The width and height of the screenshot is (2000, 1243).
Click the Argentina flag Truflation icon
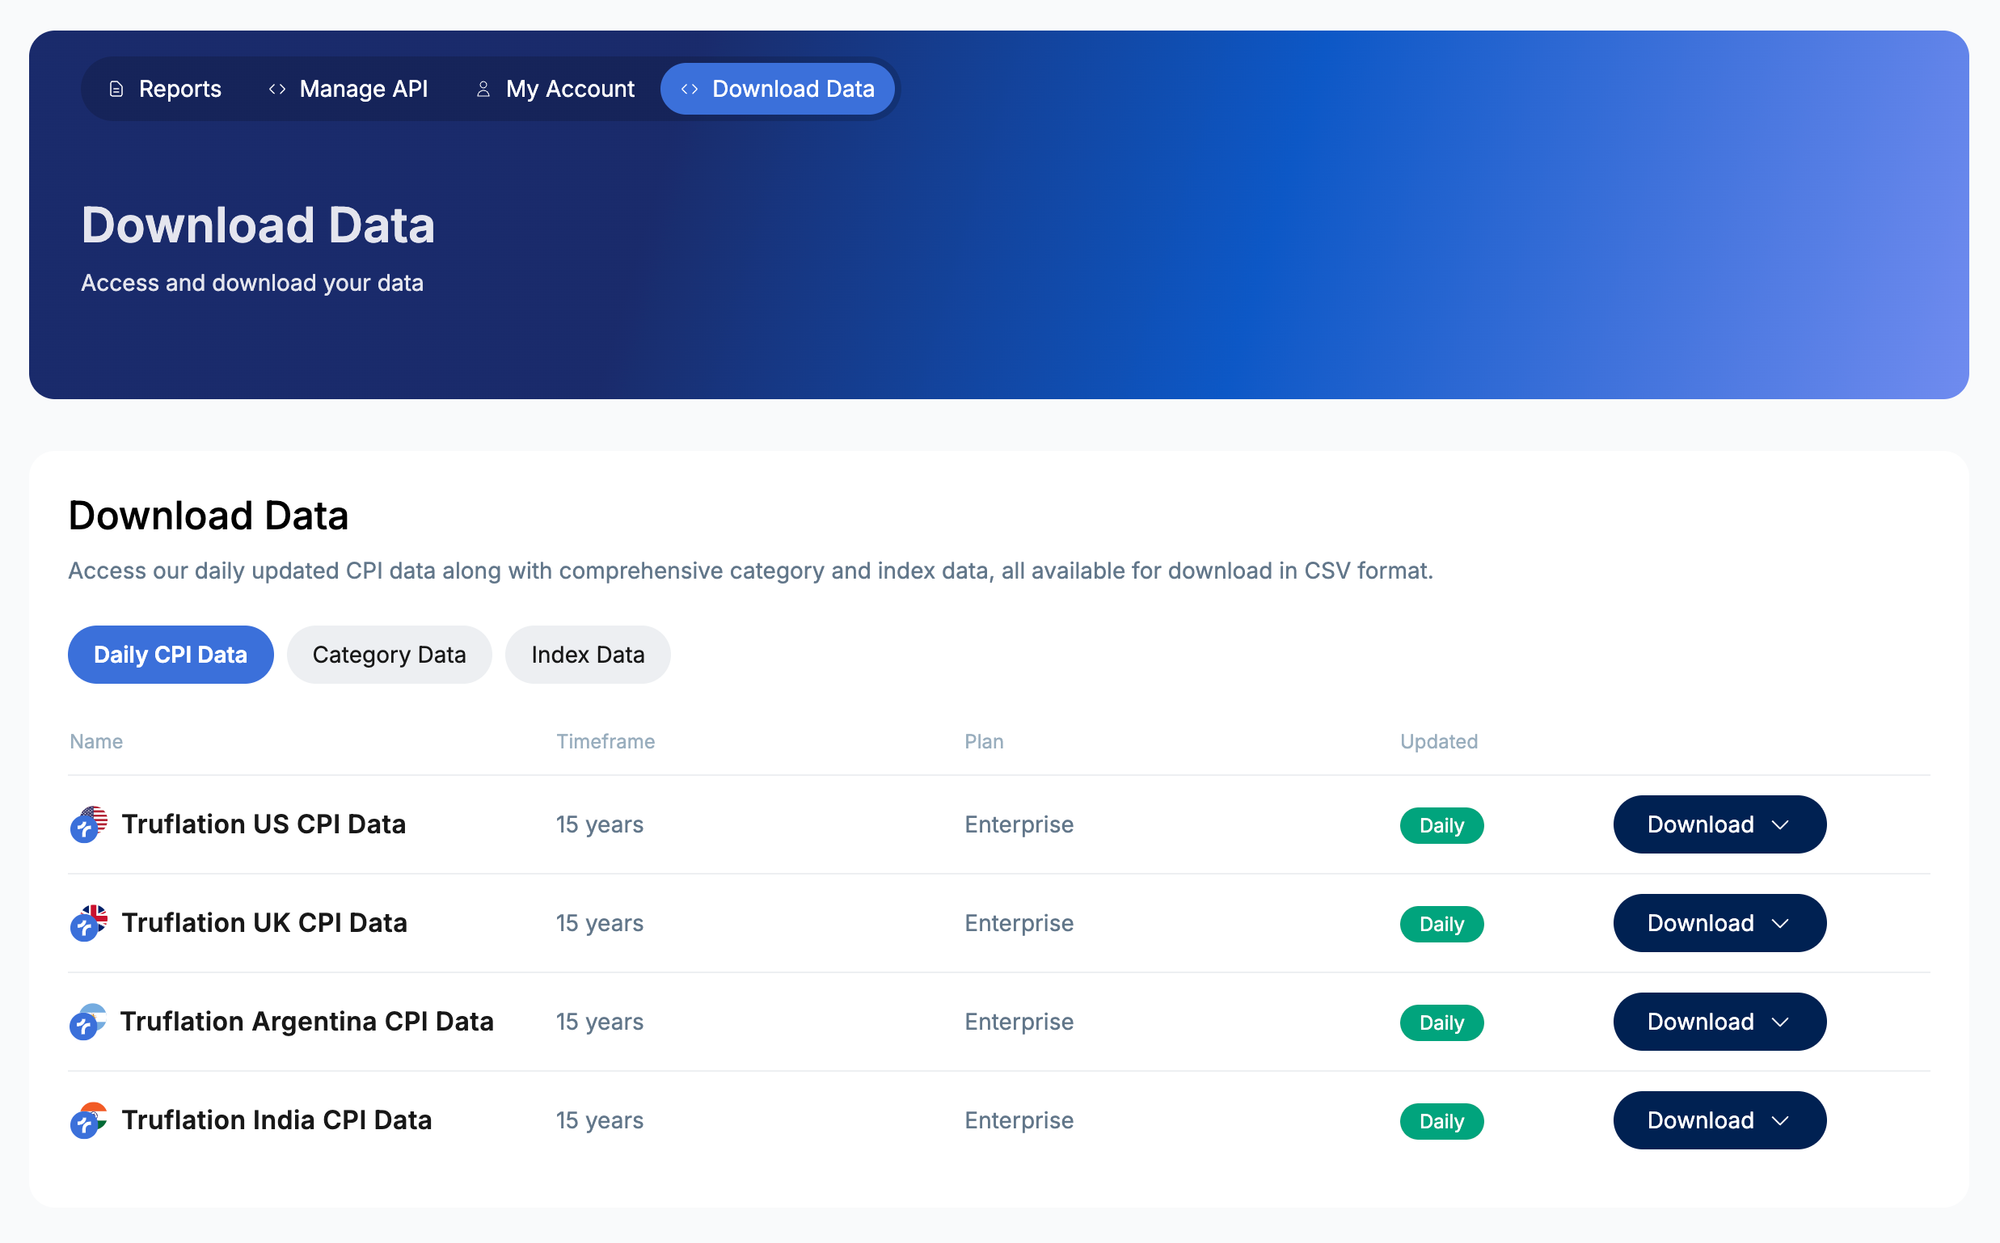coord(88,1021)
